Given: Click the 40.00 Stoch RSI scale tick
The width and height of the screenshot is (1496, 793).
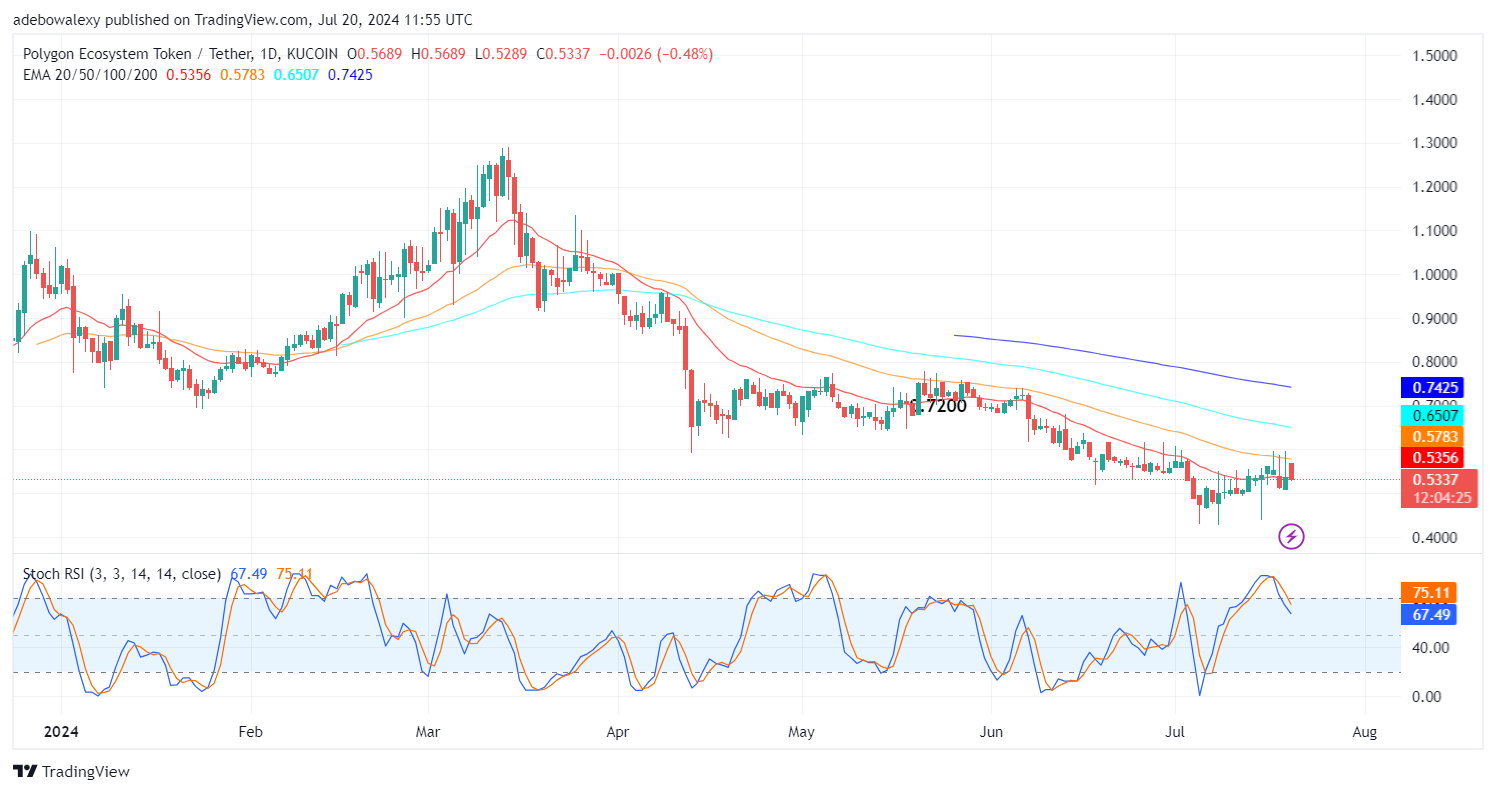Looking at the screenshot, I should pyautogui.click(x=1431, y=647).
